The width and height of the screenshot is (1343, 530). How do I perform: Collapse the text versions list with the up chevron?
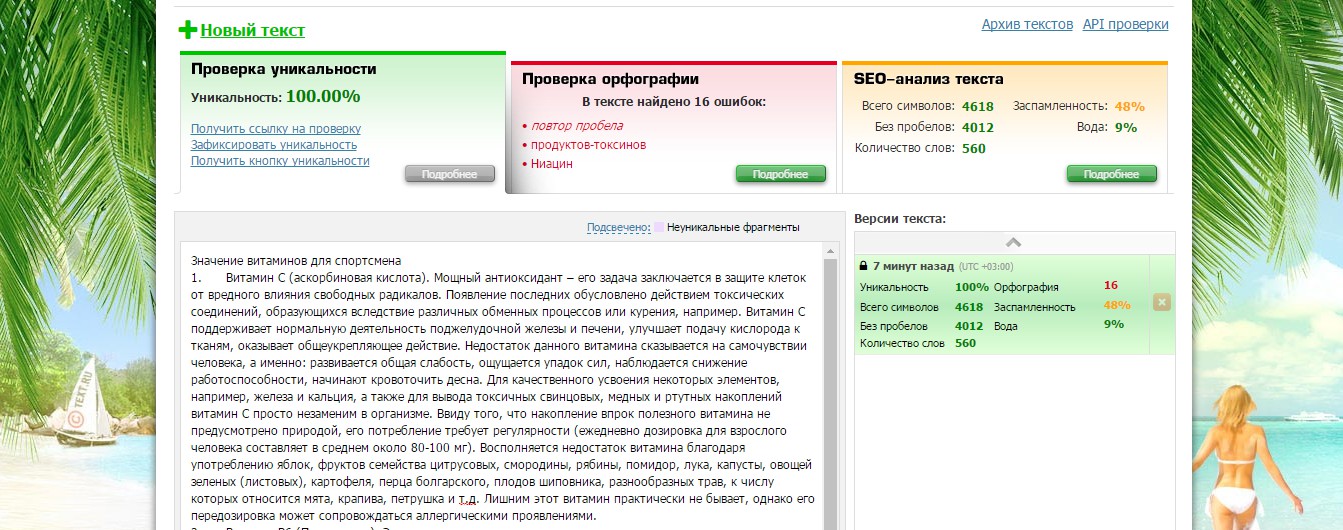coord(1013,242)
